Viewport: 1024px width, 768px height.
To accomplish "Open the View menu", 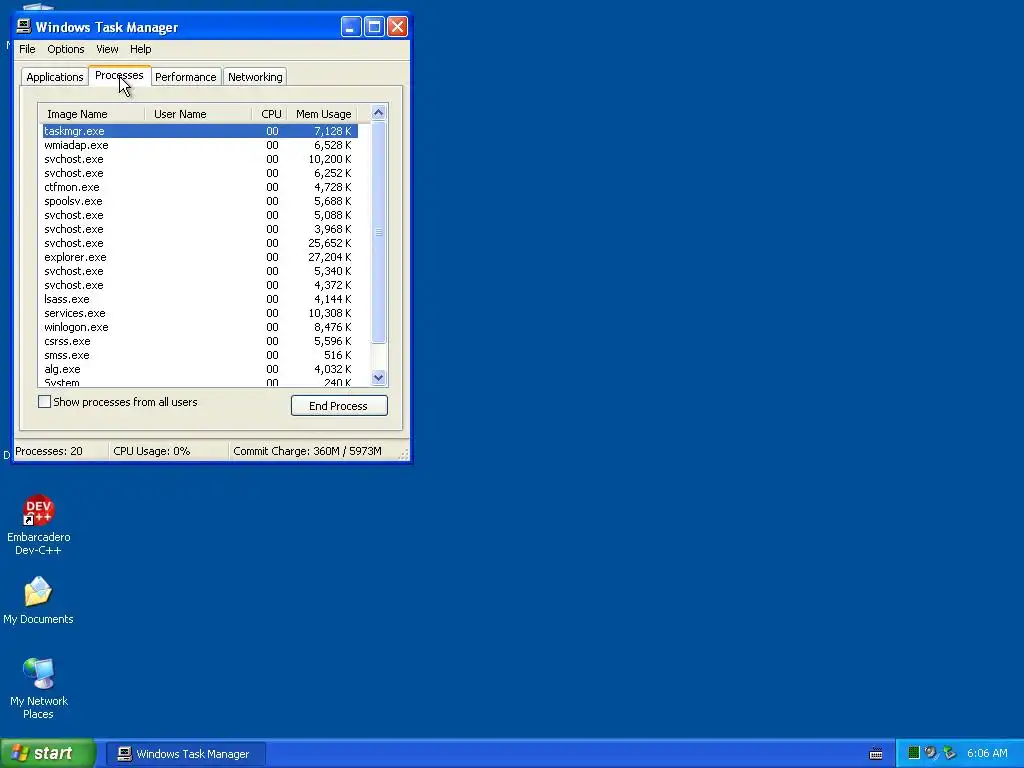I will (107, 49).
